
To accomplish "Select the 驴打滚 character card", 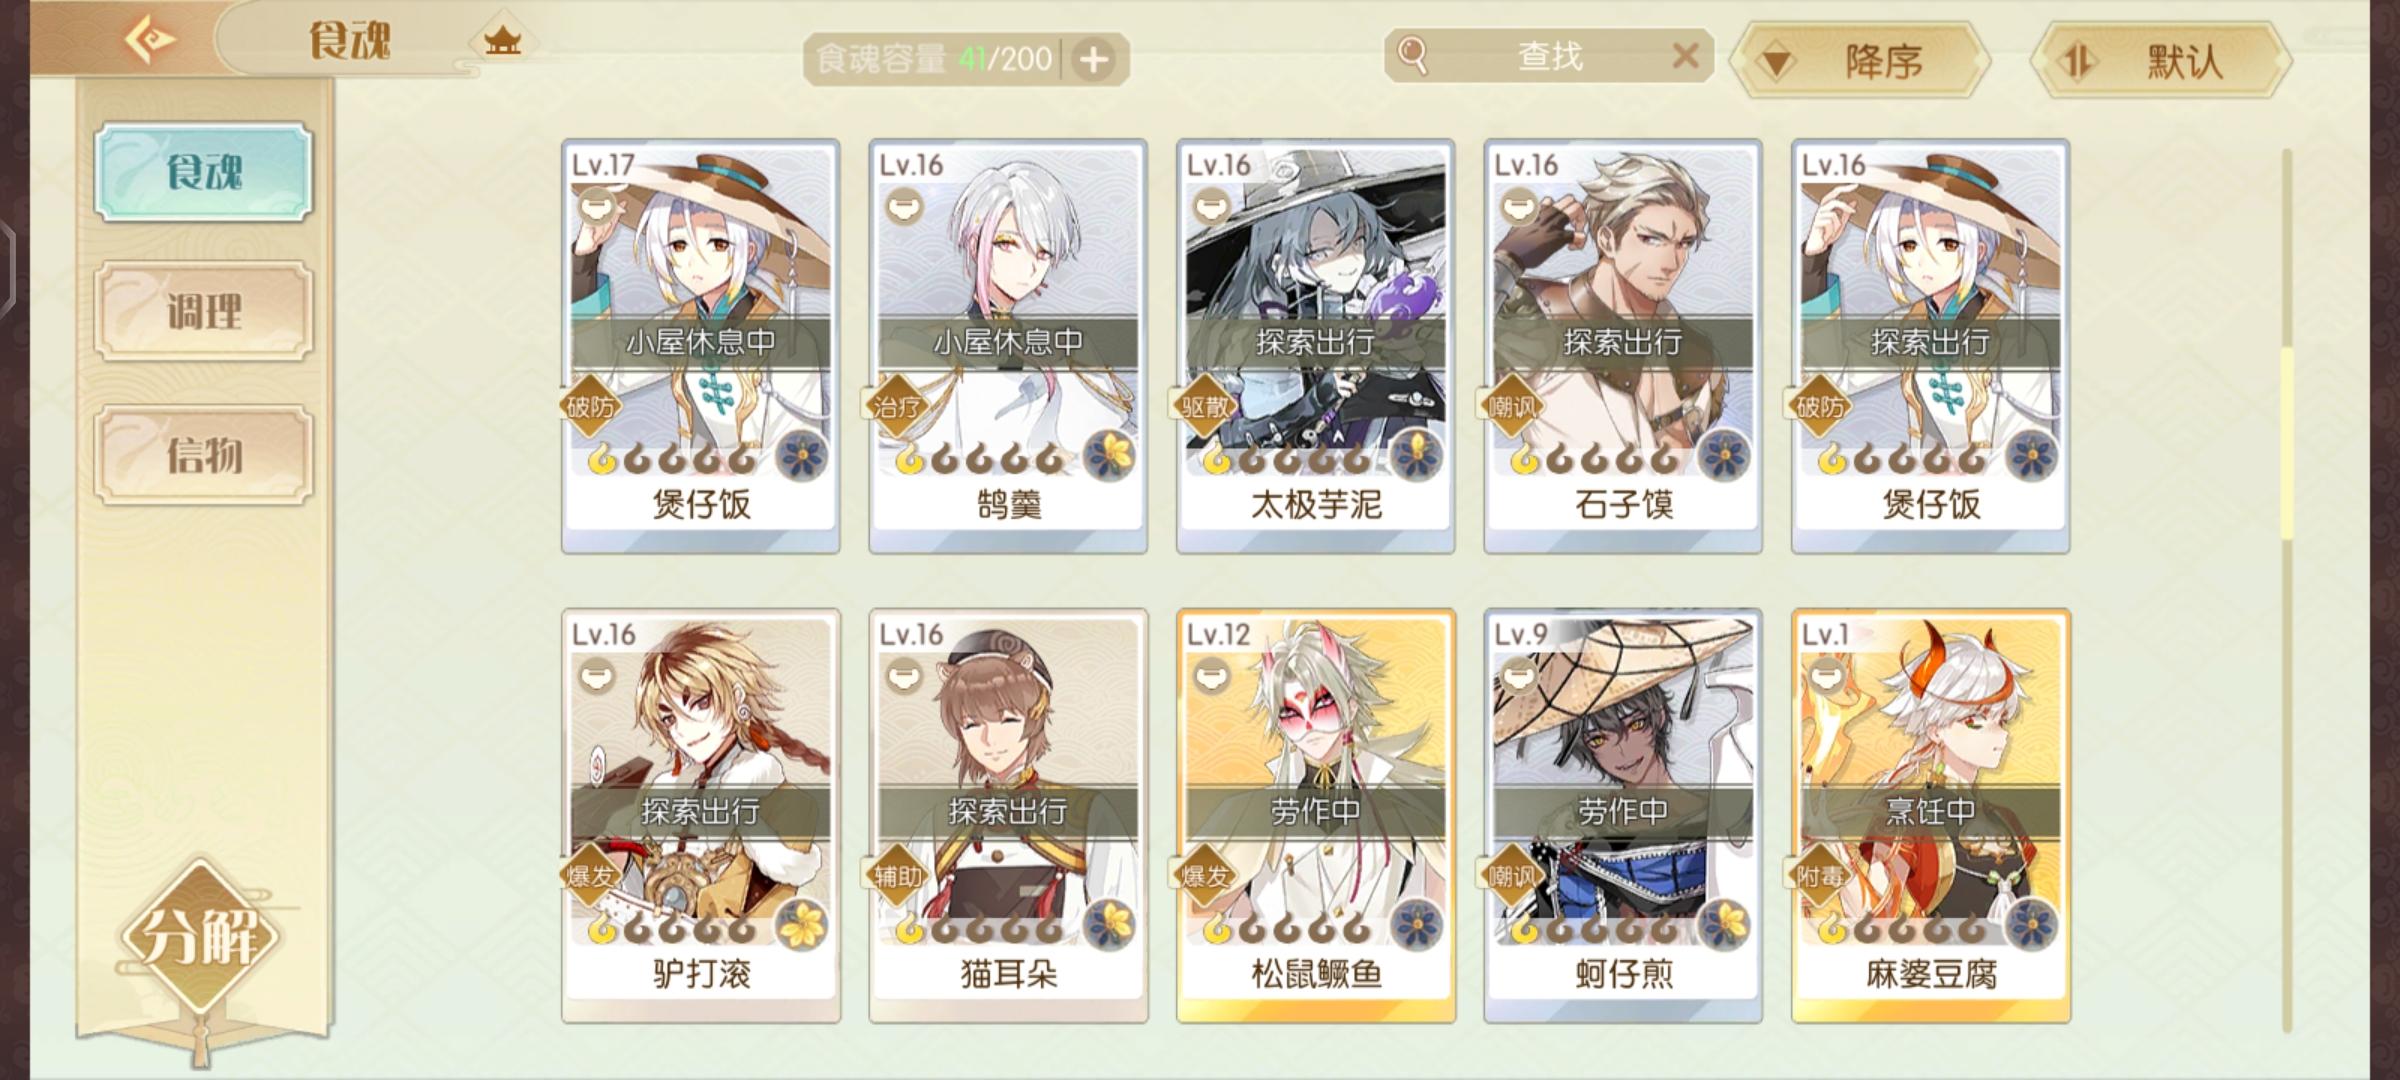I will [x=700, y=815].
